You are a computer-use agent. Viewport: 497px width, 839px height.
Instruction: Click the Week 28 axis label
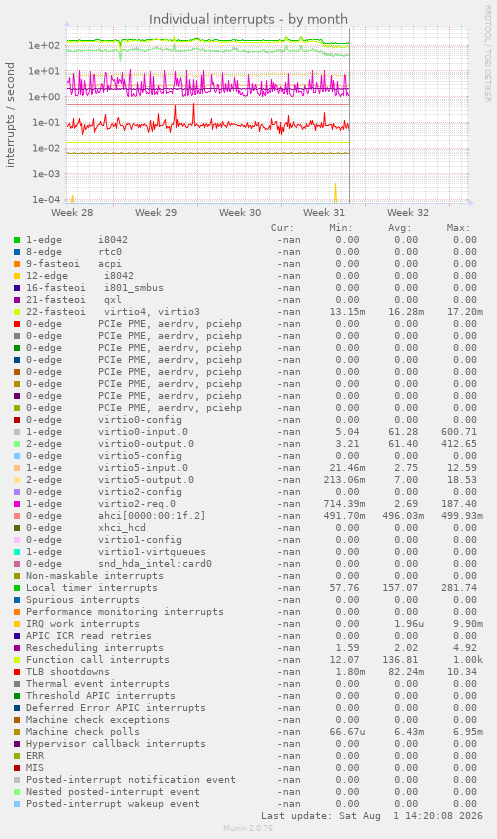point(72,212)
